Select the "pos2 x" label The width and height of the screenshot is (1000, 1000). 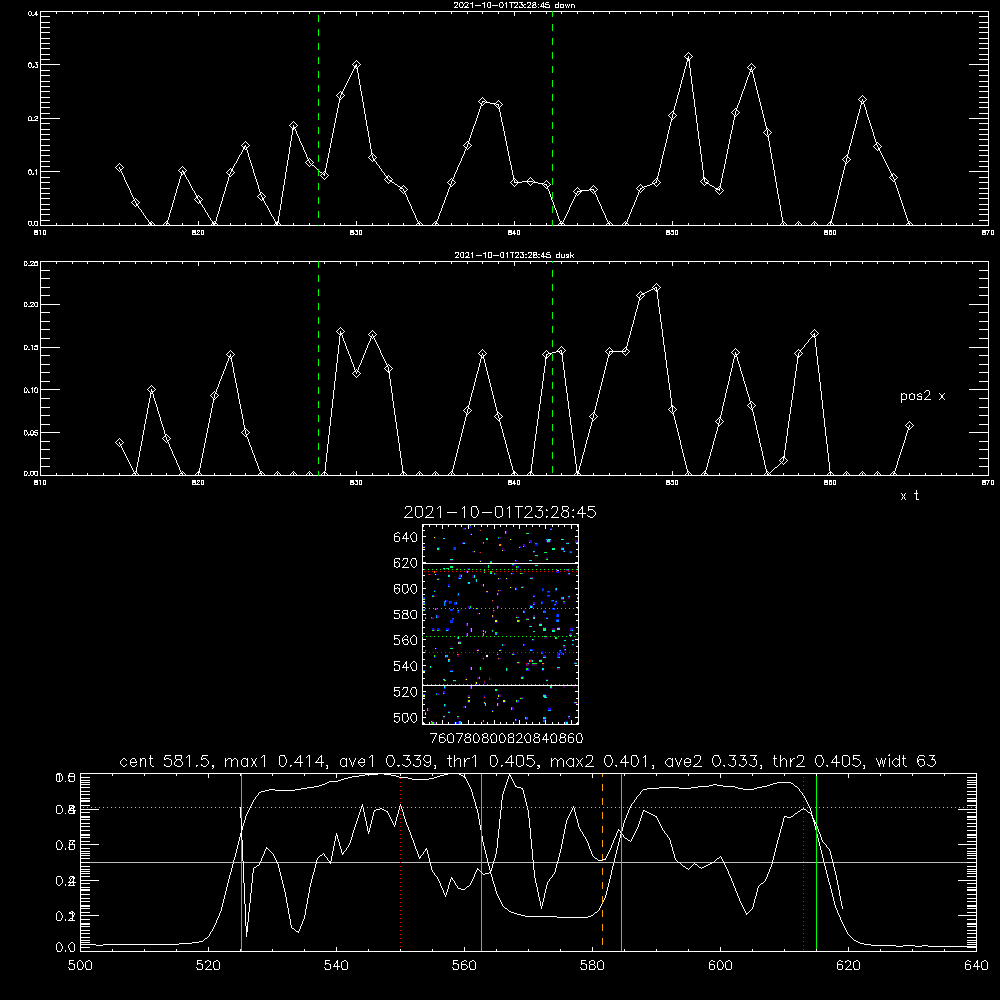(x=922, y=396)
